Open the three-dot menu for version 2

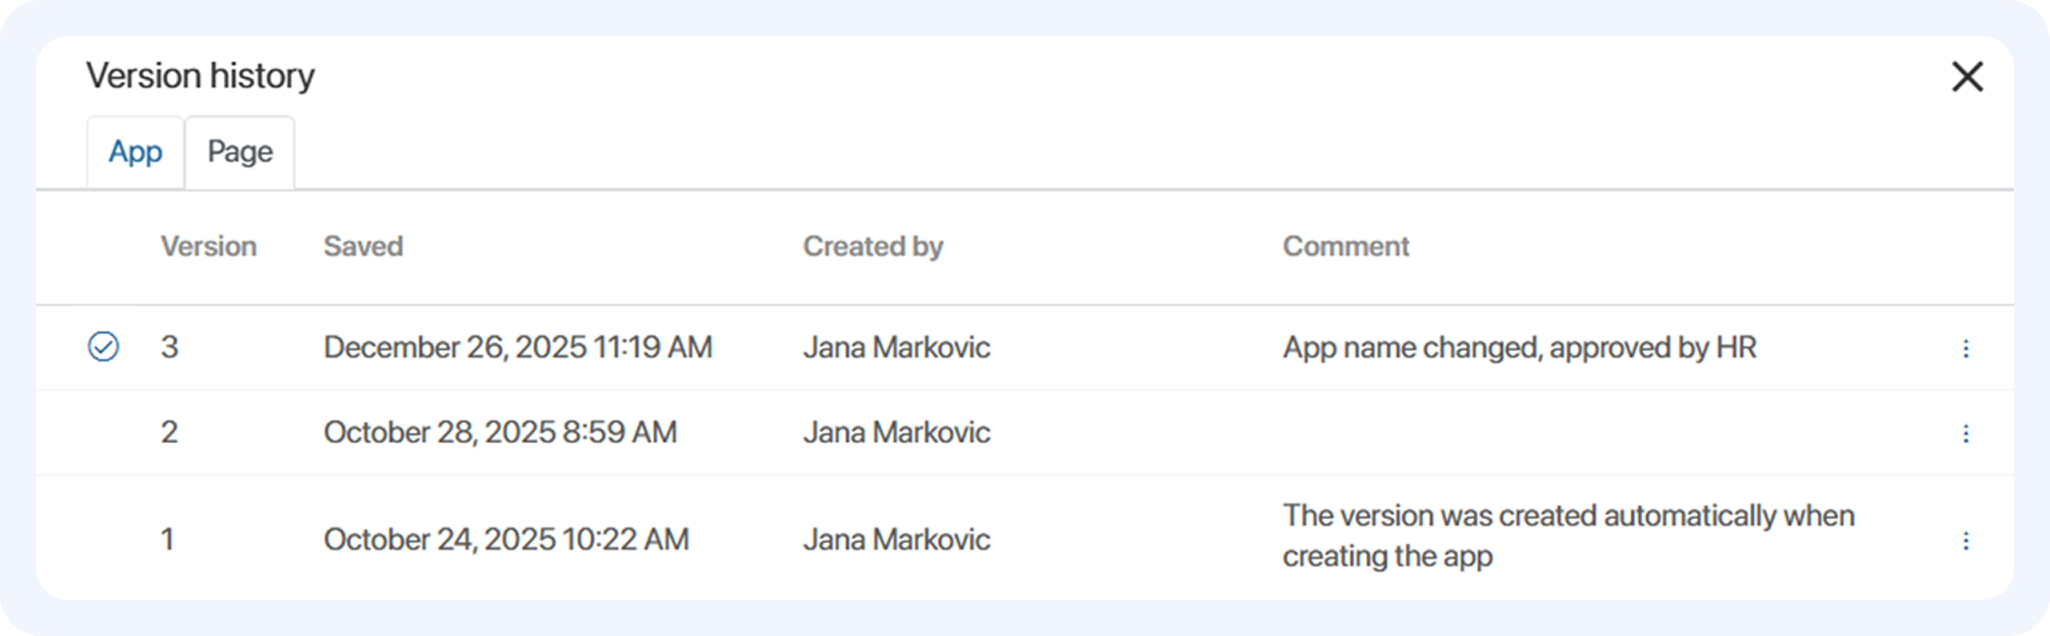(1965, 433)
